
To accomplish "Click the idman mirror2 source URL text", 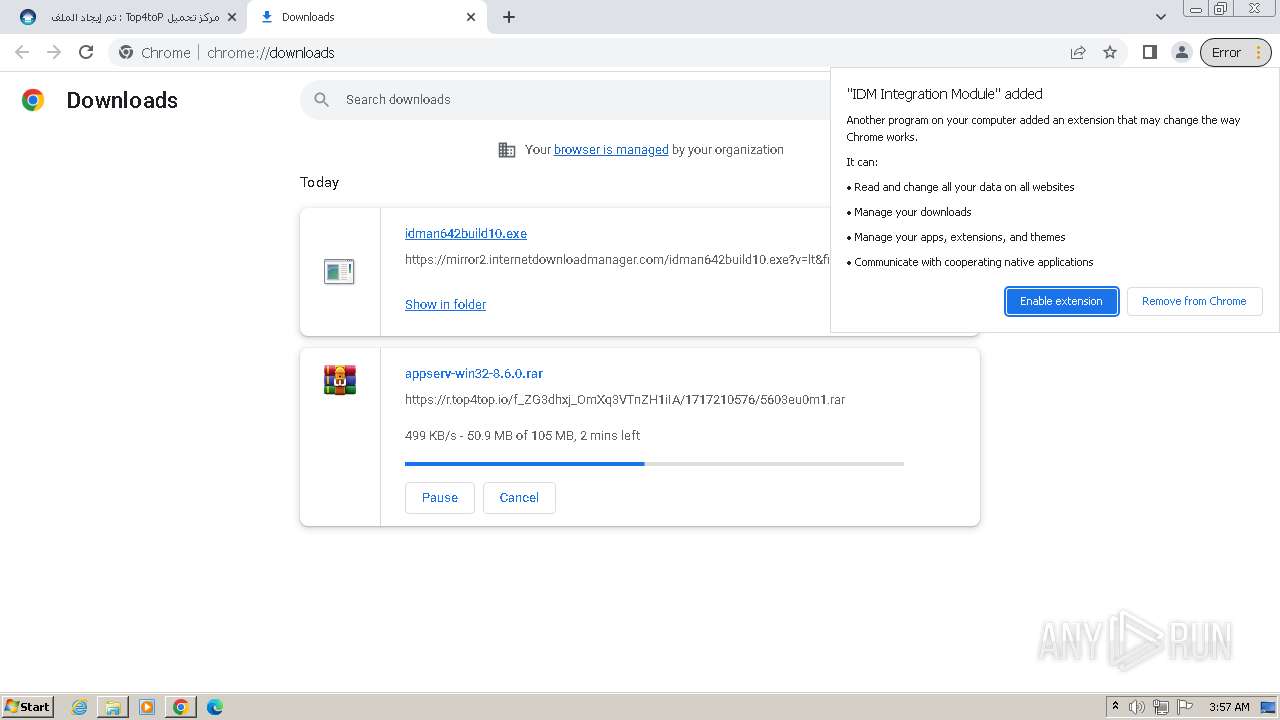I will click(x=617, y=260).
